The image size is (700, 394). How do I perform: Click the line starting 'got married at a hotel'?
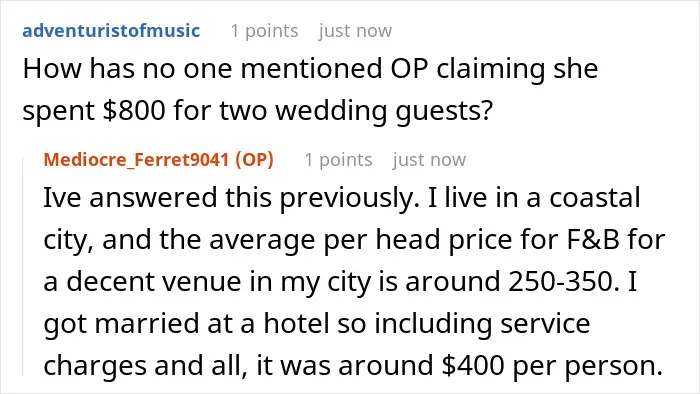[317, 323]
